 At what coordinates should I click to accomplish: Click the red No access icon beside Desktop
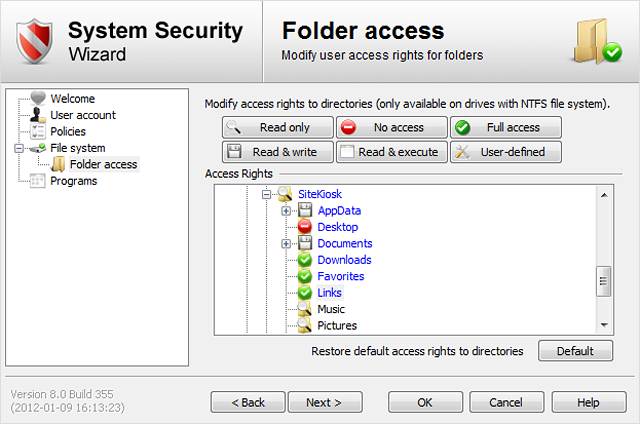(306, 227)
